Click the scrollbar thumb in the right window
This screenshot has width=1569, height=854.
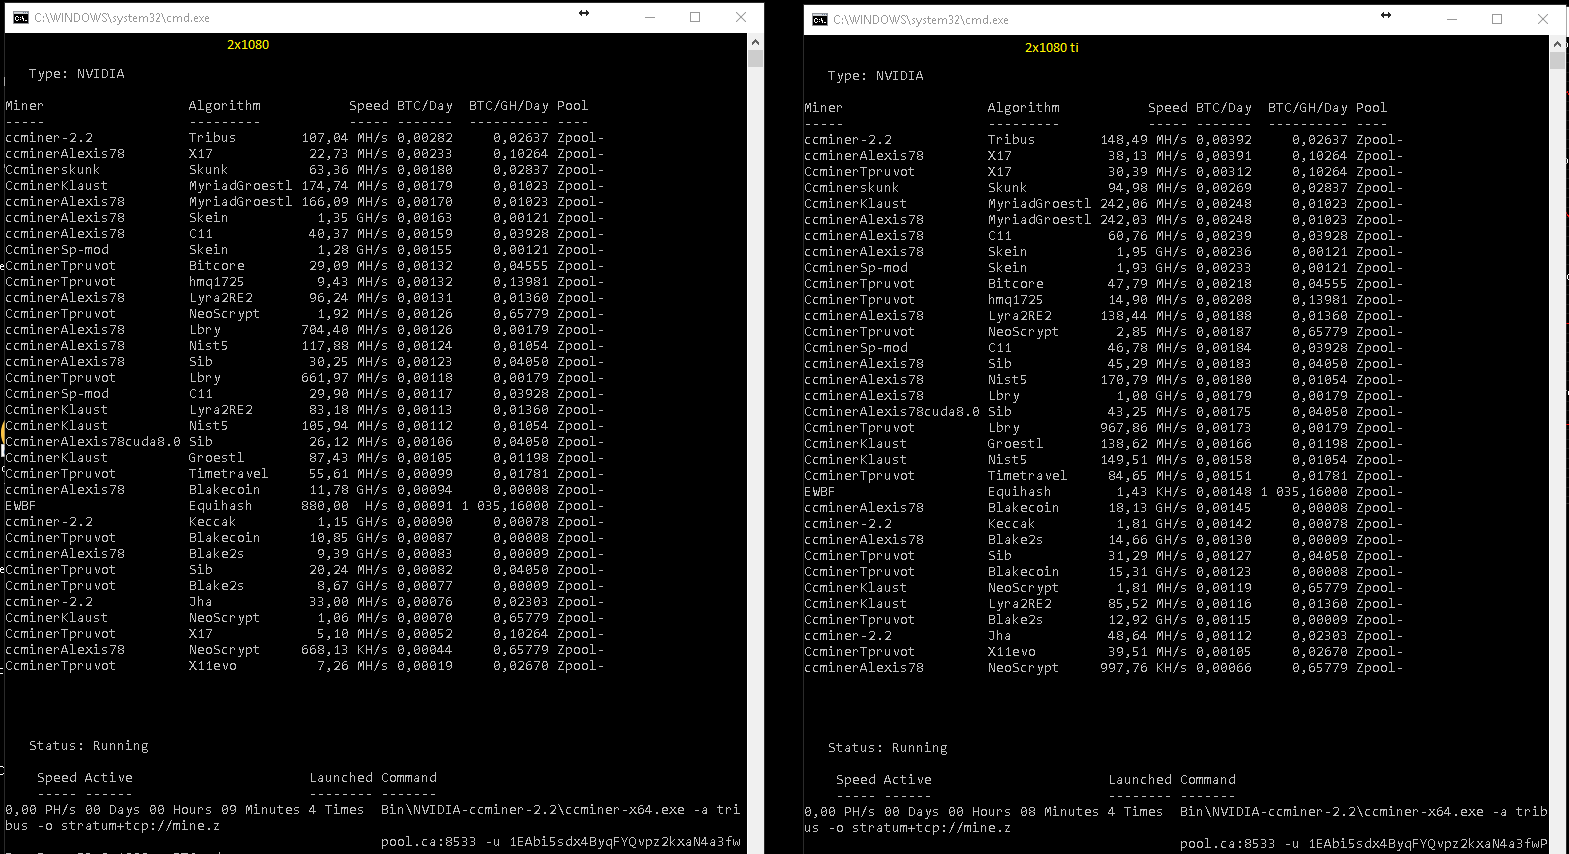pyautogui.click(x=1558, y=60)
